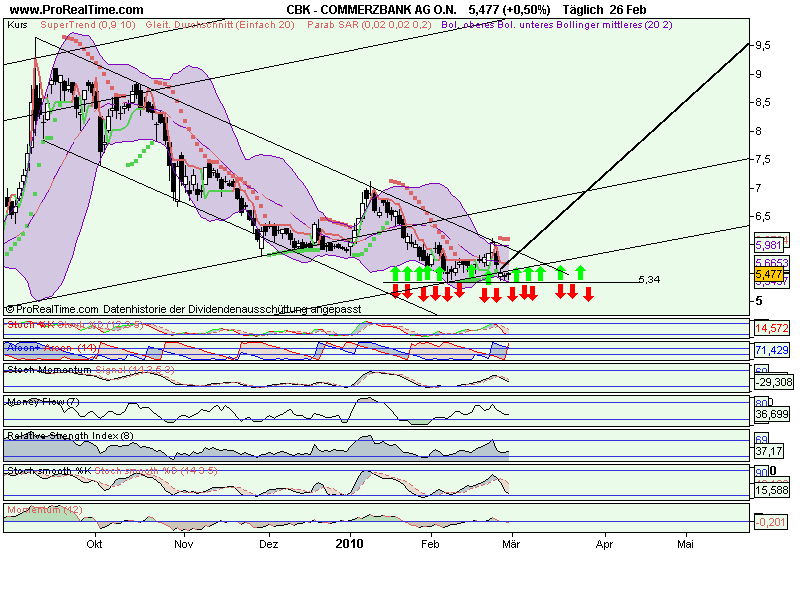The height and width of the screenshot is (600, 800).
Task: Select the Relative Strength Index (8) label
Action: (70, 436)
